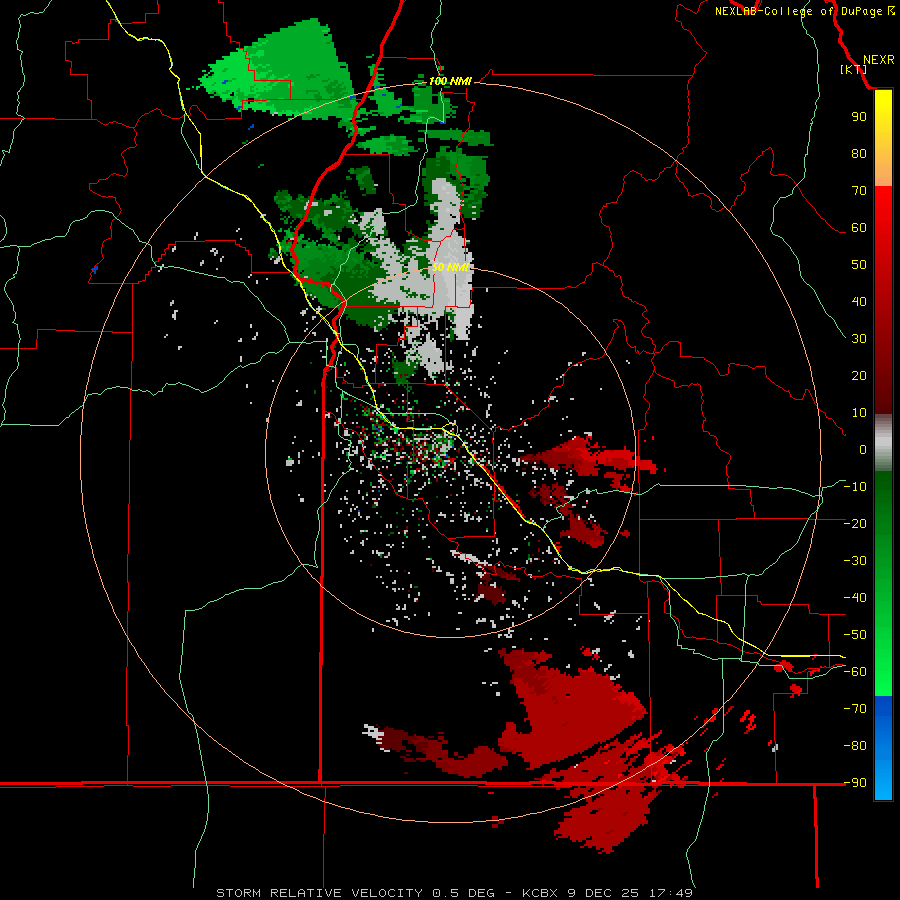The image size is (900, 900).
Task: Click the "-60" scale value on legend
Action: 855,672
